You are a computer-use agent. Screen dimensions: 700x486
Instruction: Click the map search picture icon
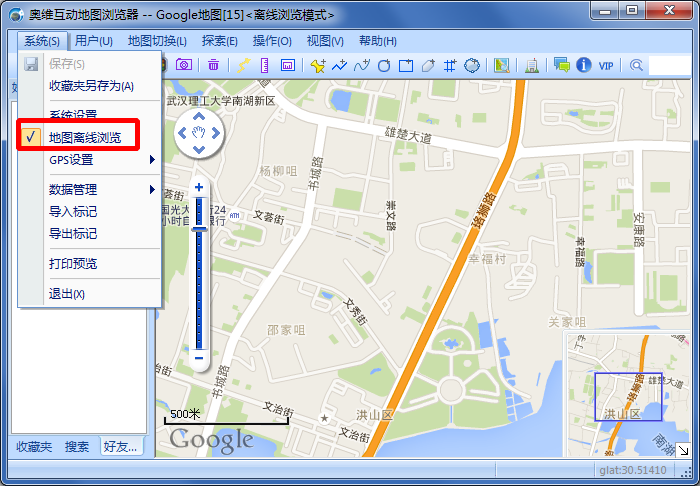tap(502, 65)
